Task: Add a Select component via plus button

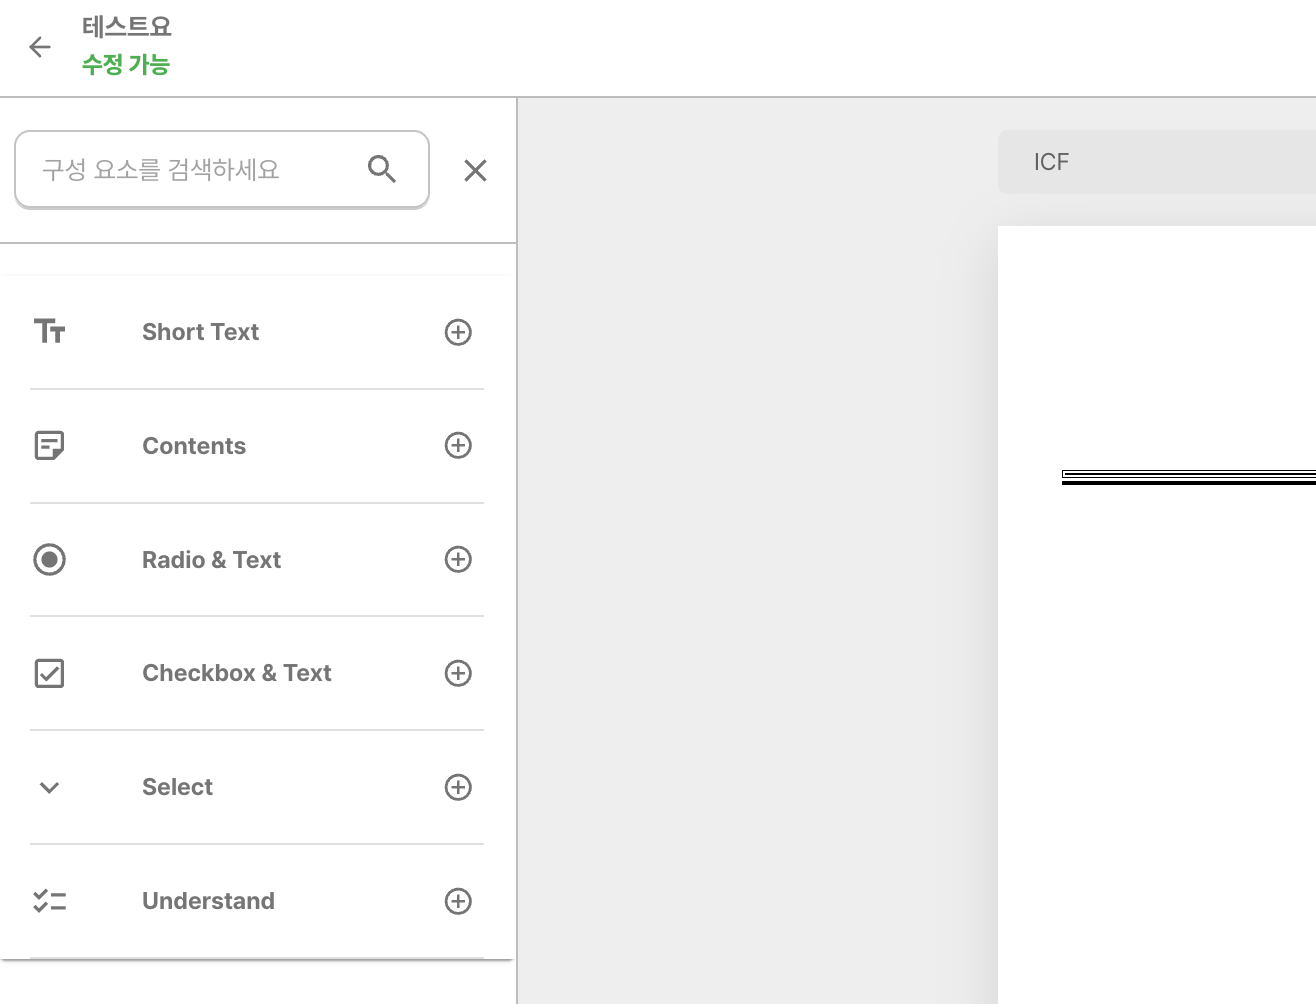Action: click(x=458, y=787)
